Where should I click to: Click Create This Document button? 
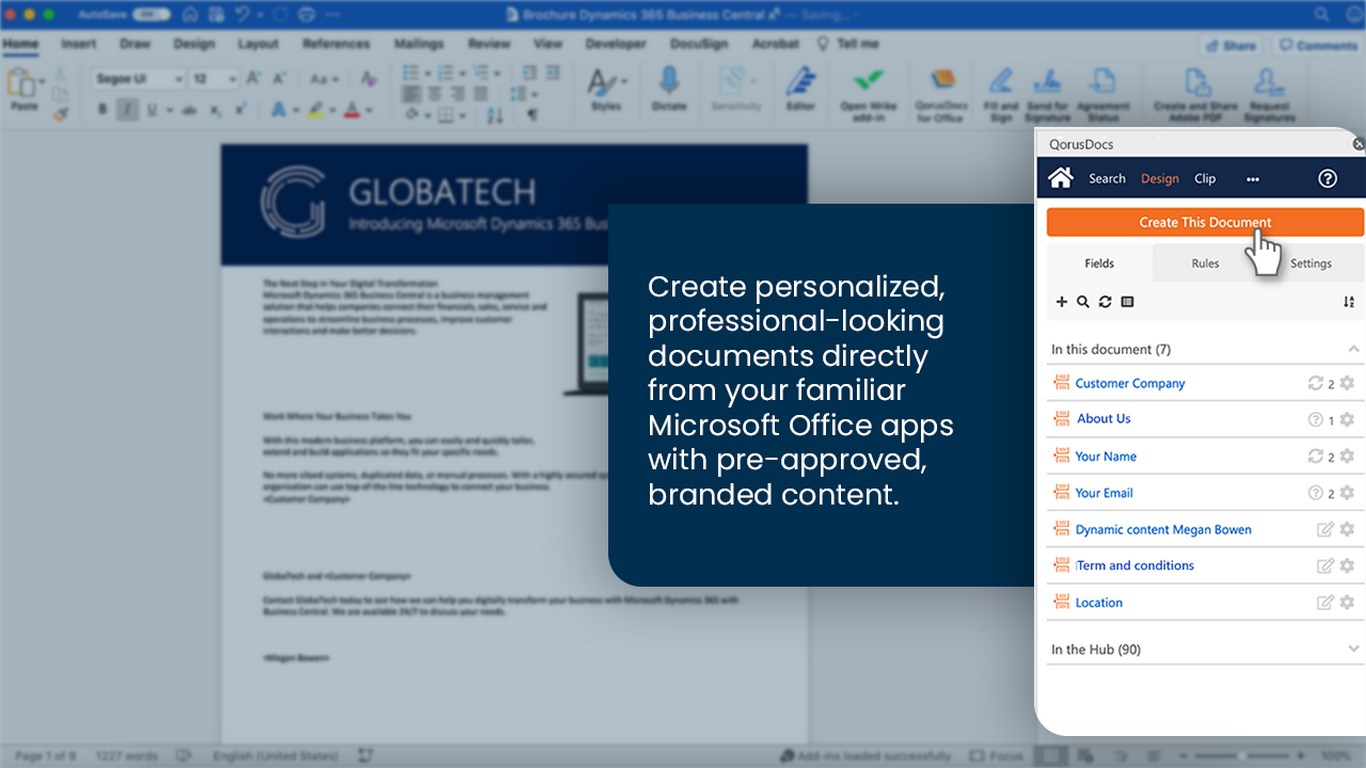click(x=1205, y=222)
